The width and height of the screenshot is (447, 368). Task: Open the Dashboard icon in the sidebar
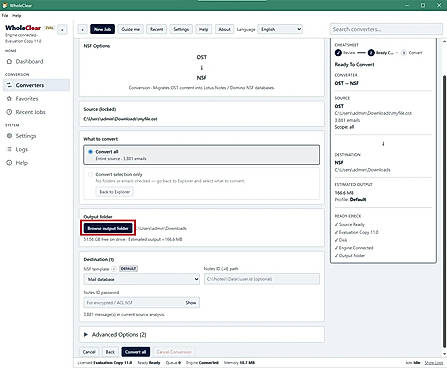tap(9, 61)
